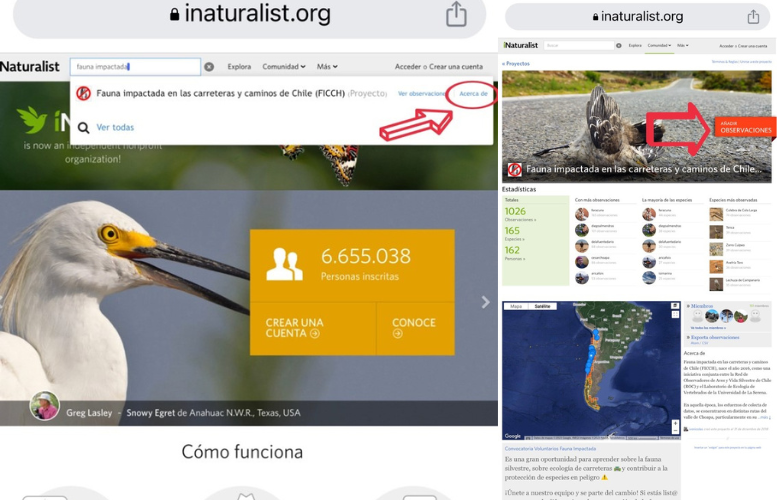Click the magnifier icon beside Ver todas
777x500 pixels.
(84, 127)
